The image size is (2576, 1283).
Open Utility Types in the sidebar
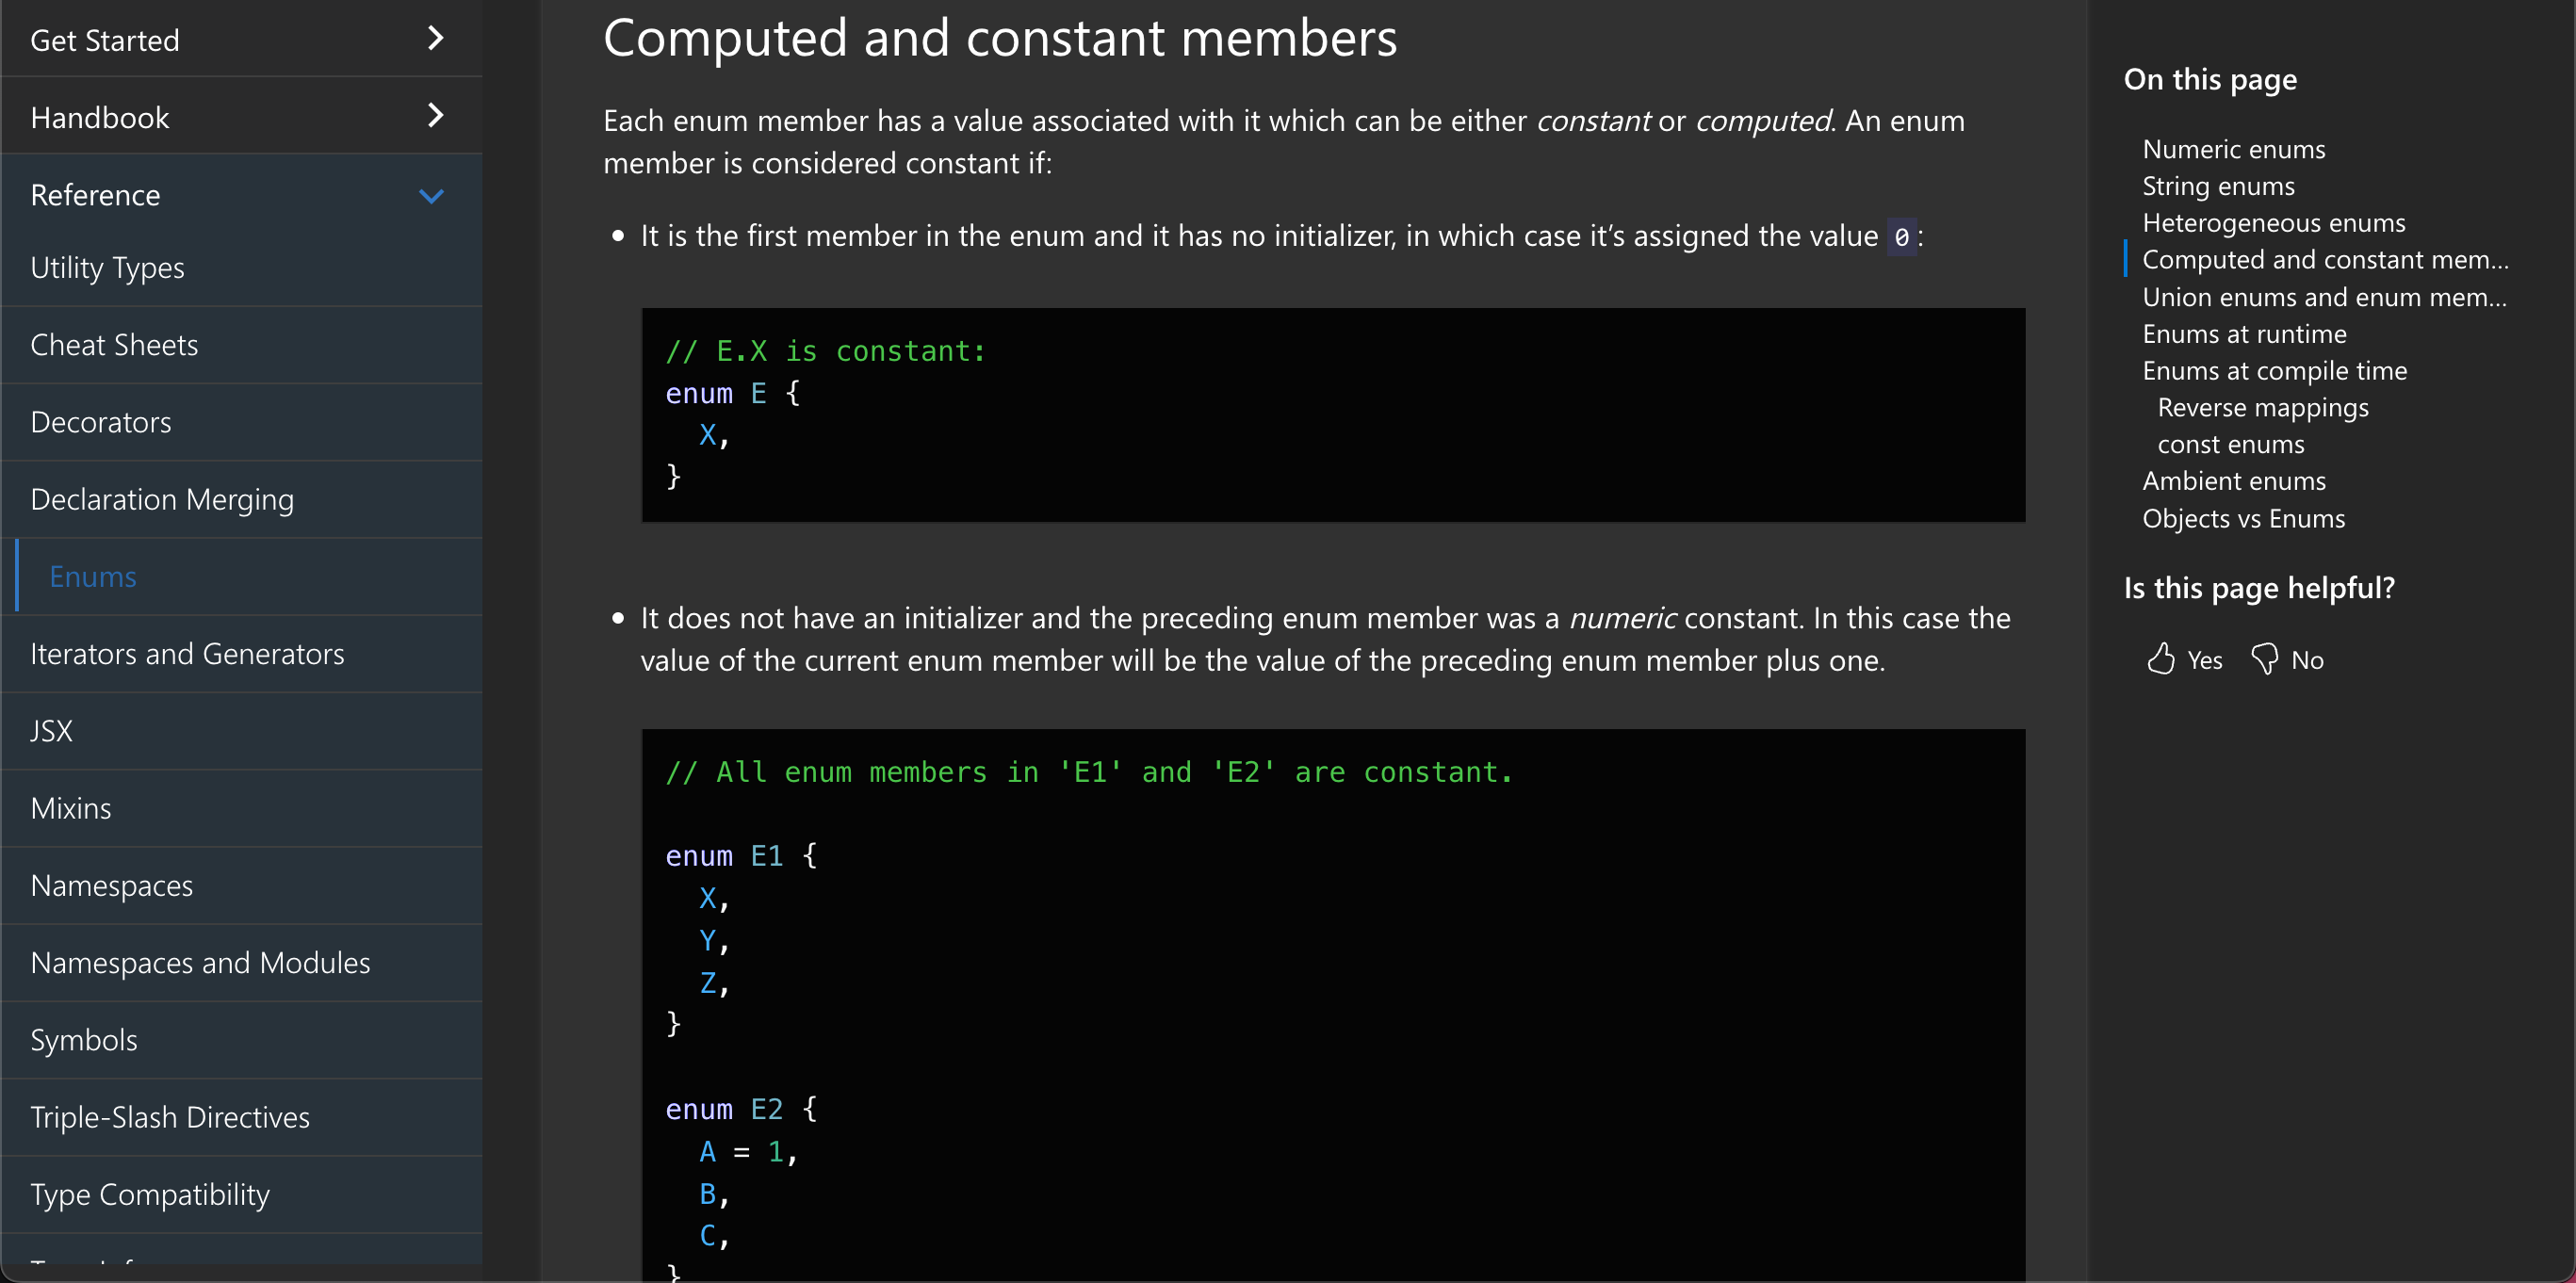click(x=108, y=268)
